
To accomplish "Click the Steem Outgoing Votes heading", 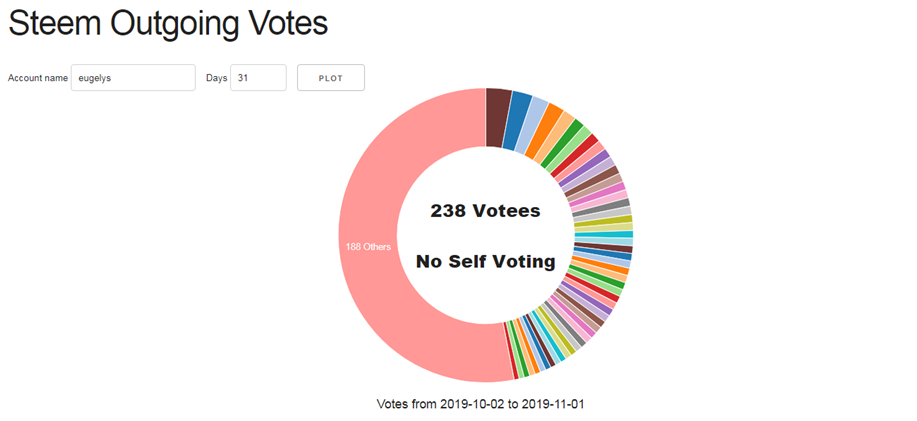I will tap(168, 23).
